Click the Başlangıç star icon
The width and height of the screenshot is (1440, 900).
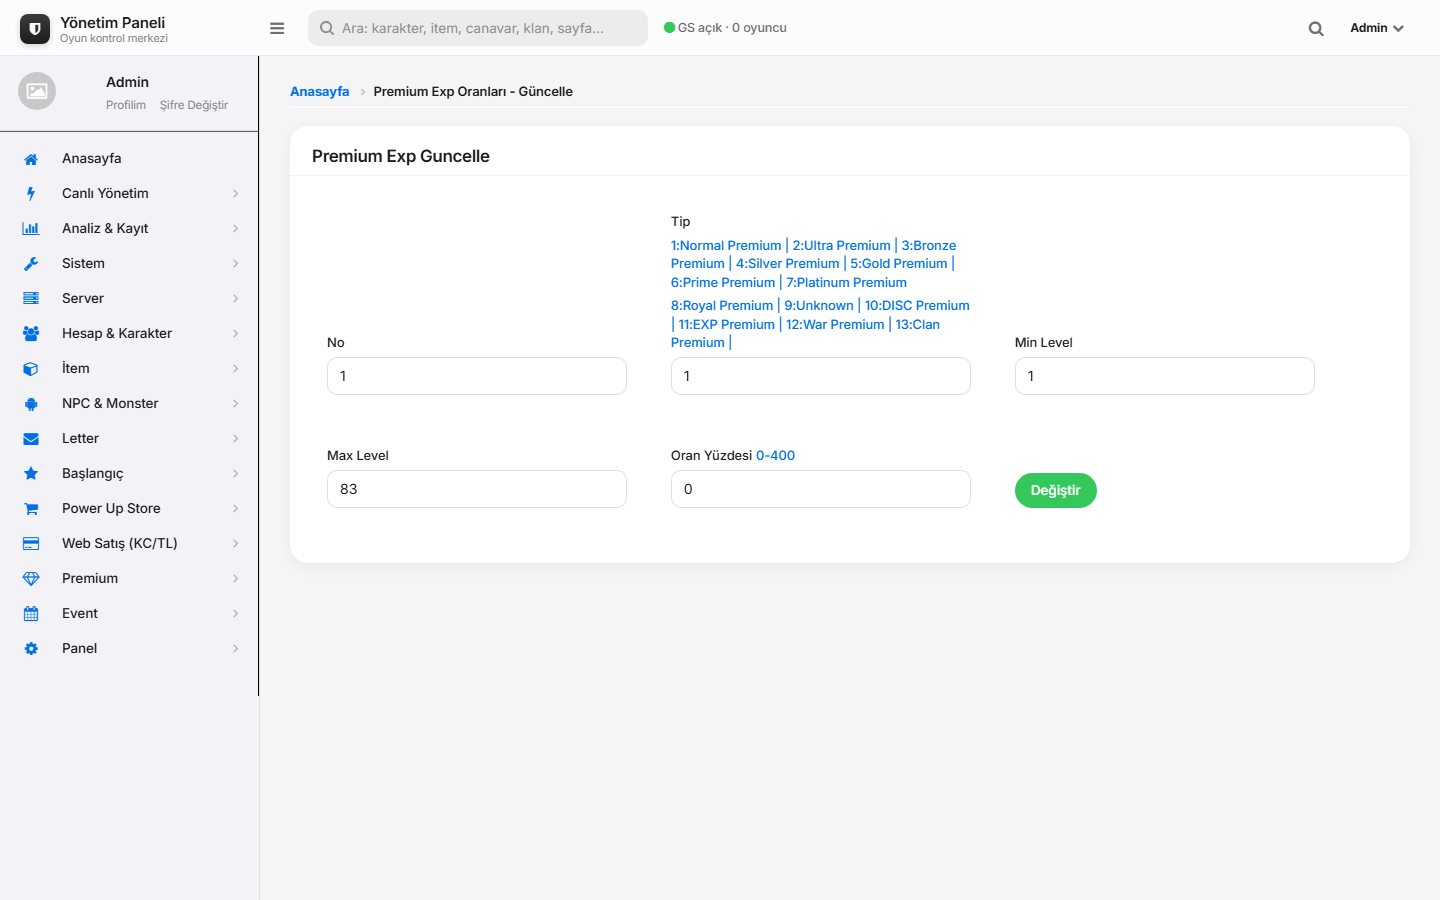pyautogui.click(x=31, y=474)
